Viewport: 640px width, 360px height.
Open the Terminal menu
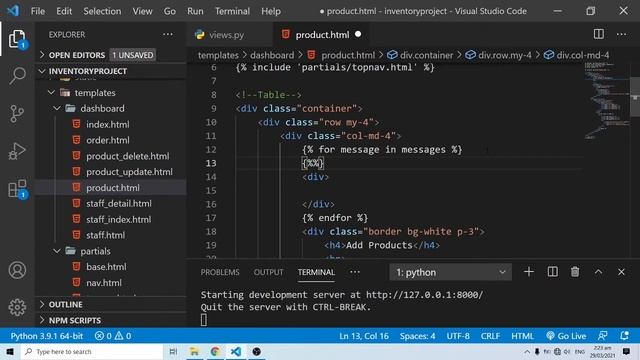coord(232,11)
